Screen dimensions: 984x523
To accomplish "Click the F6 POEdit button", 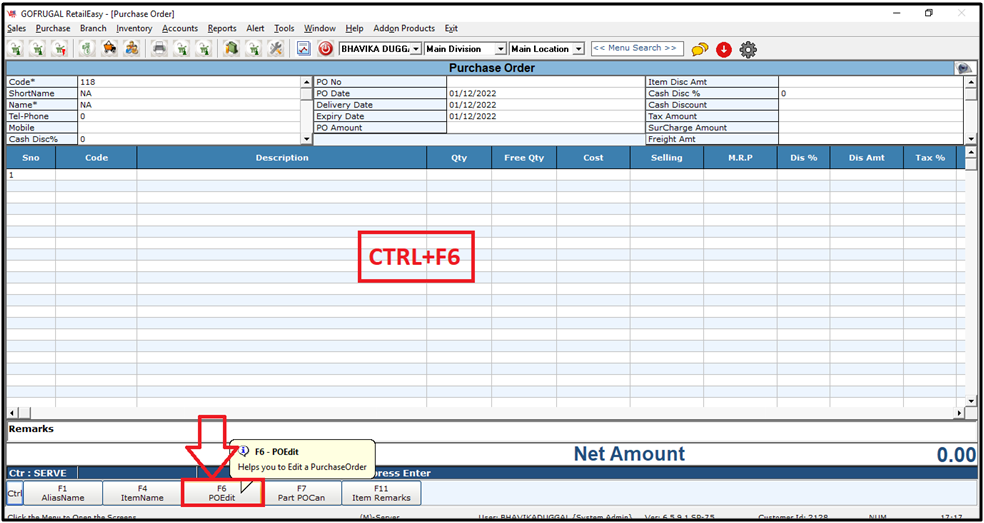I will tap(222, 493).
